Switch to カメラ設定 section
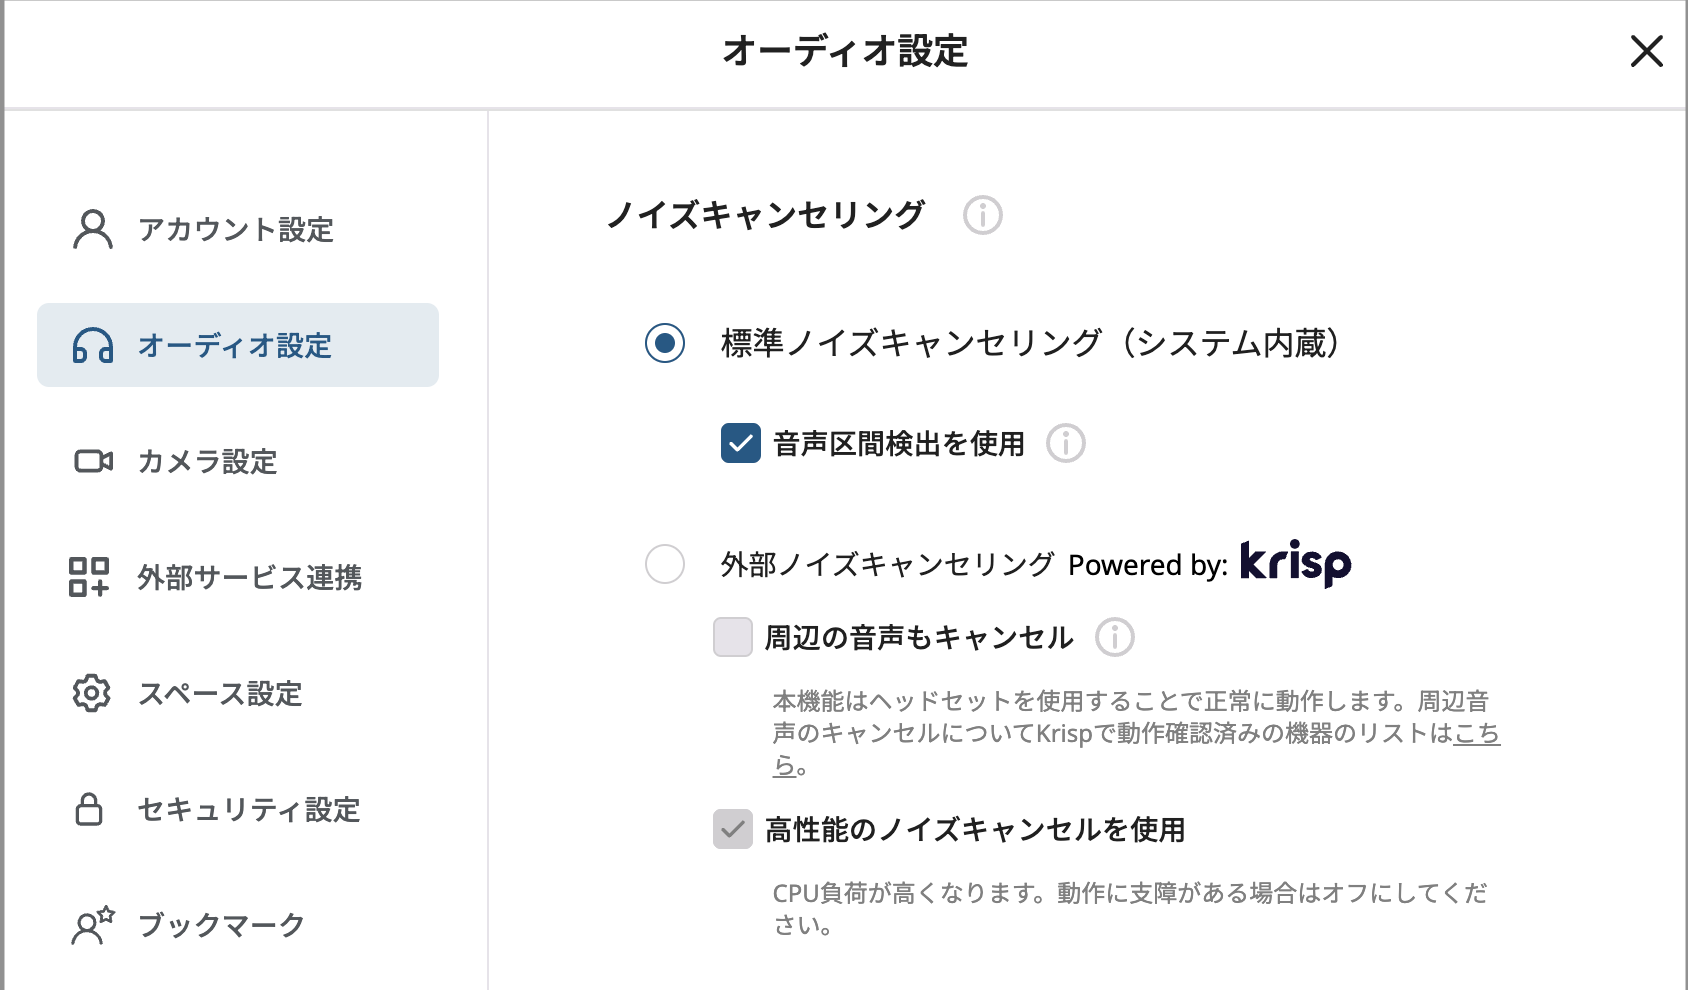Viewport: 1688px width, 990px height. (206, 461)
